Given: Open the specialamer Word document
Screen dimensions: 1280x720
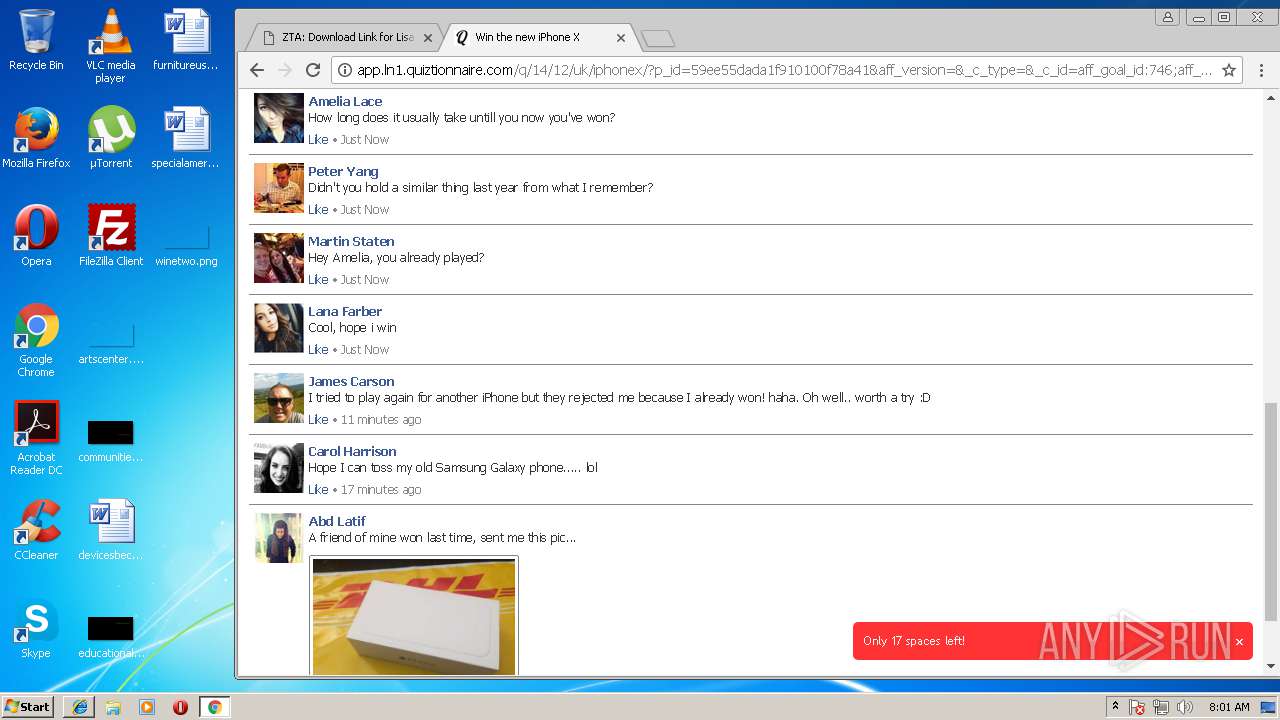Looking at the screenshot, I should pos(186,138).
